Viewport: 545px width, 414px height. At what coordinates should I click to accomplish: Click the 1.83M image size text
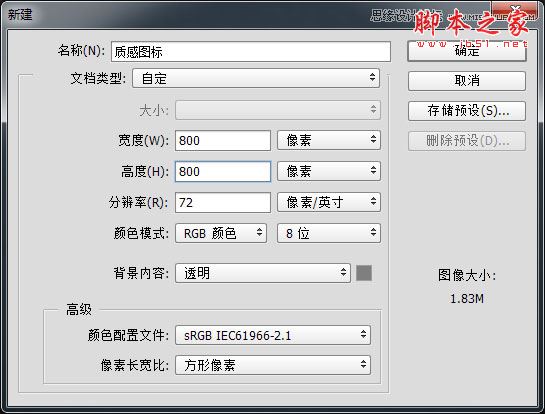467,299
